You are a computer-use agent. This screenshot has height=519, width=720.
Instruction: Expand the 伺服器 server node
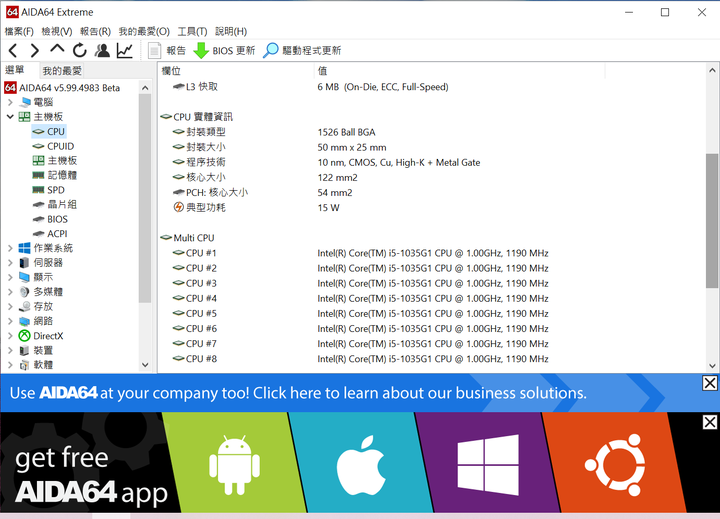click(x=10, y=263)
